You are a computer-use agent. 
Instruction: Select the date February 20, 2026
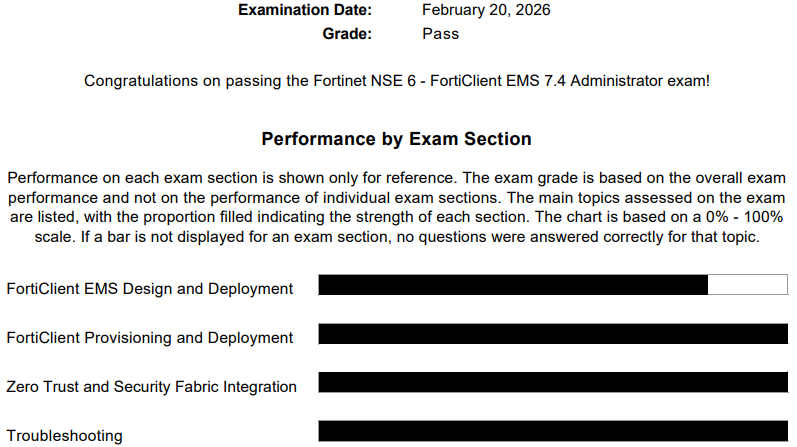[486, 10]
